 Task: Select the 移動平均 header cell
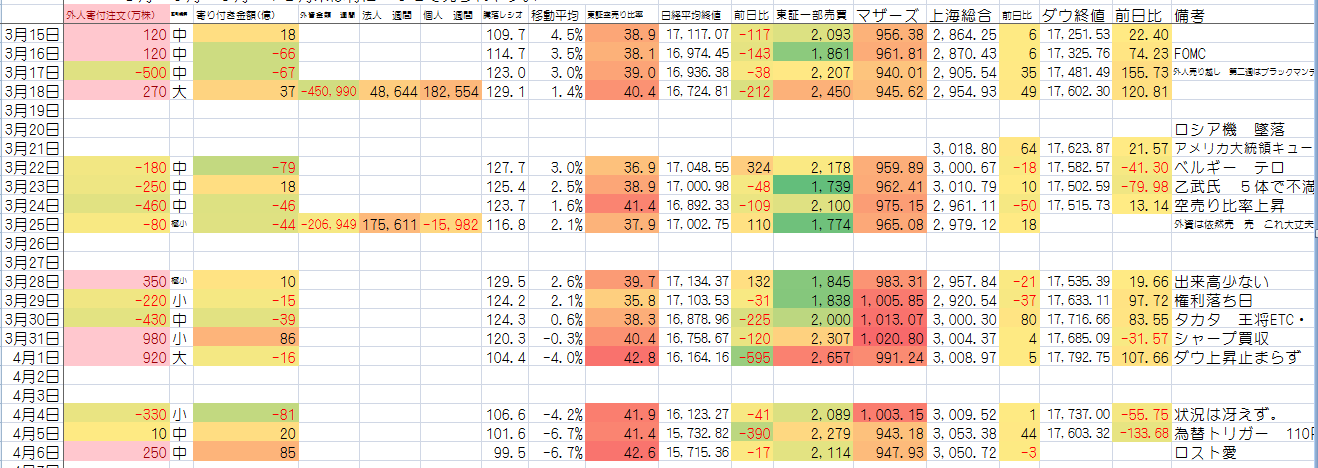(548, 17)
